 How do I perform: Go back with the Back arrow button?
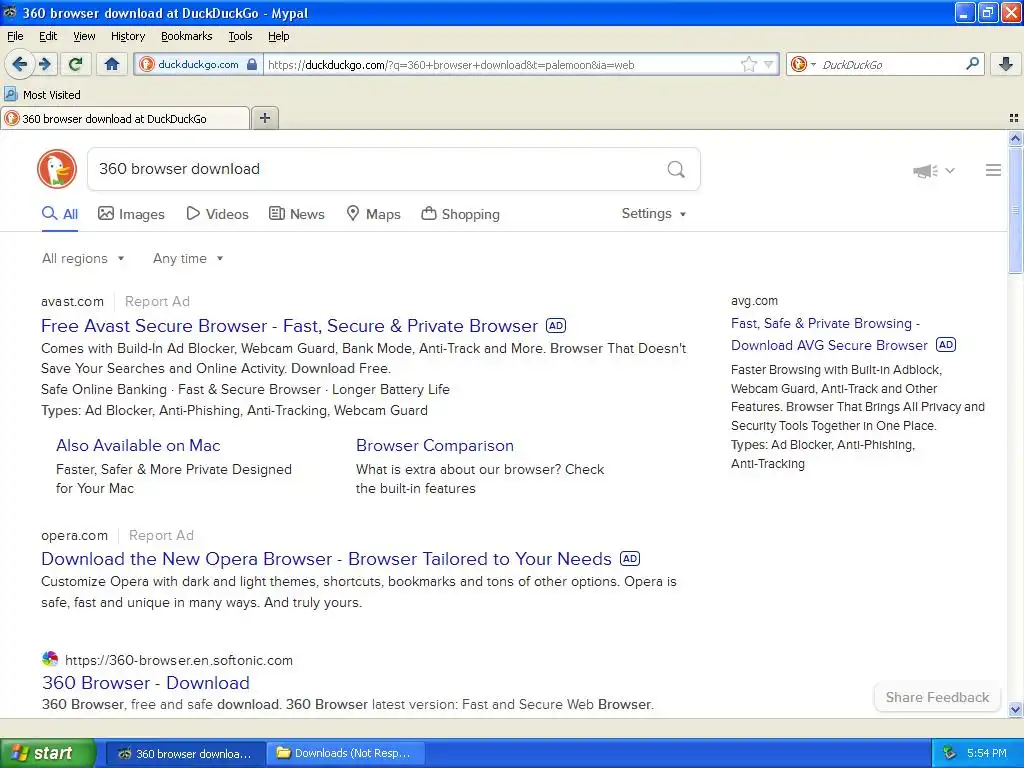[19, 64]
